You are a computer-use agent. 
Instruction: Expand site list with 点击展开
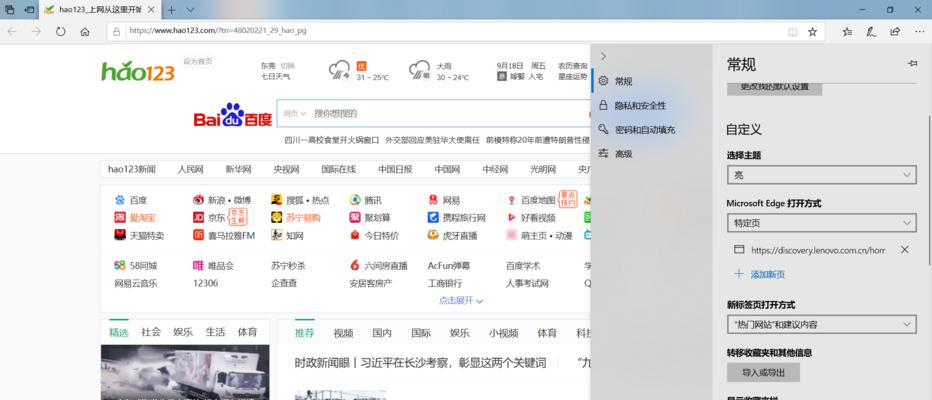pyautogui.click(x=461, y=301)
